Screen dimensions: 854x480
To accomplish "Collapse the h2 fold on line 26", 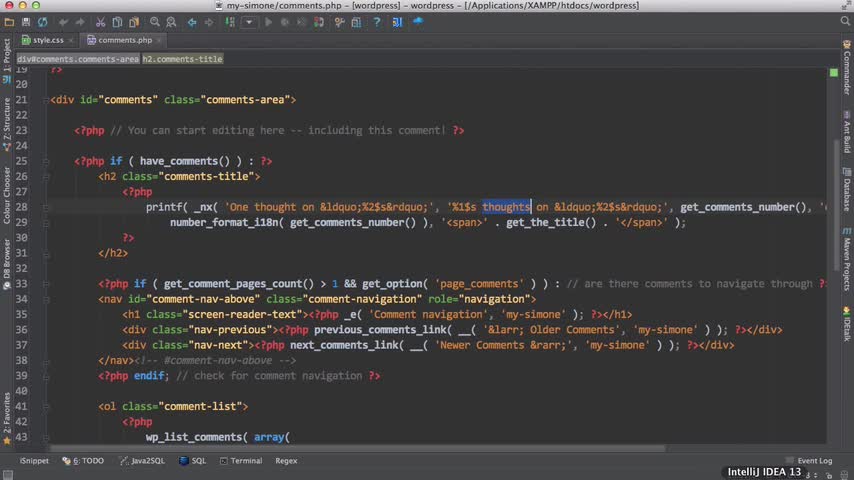I will [x=46, y=177].
